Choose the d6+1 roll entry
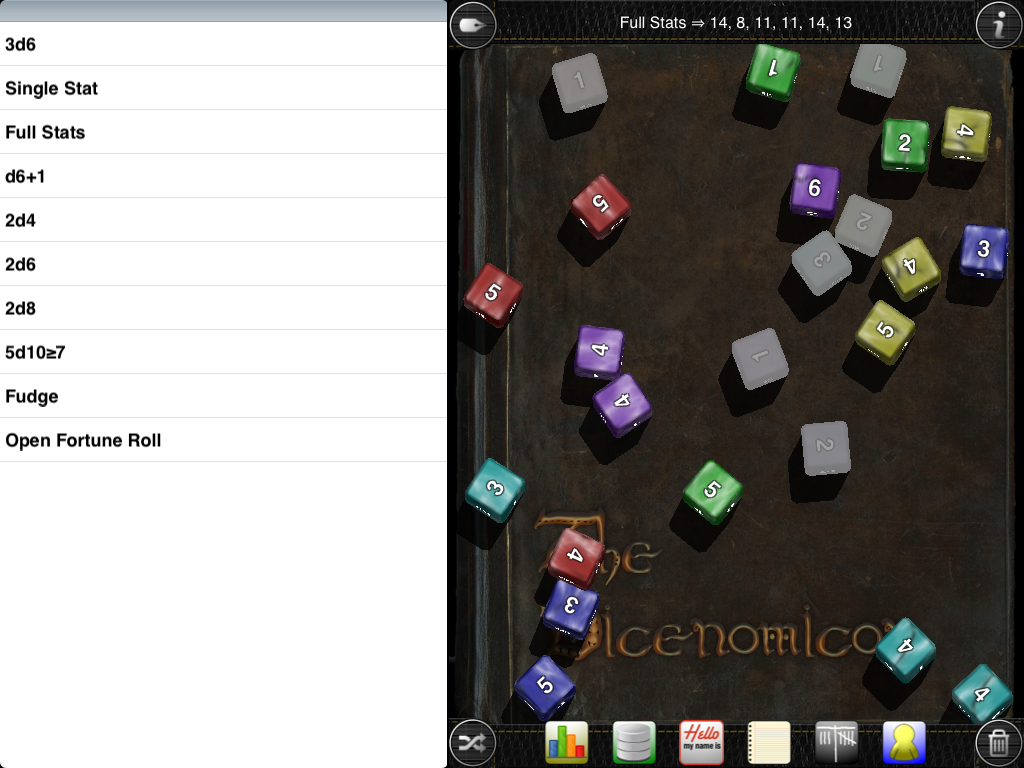 click(223, 176)
